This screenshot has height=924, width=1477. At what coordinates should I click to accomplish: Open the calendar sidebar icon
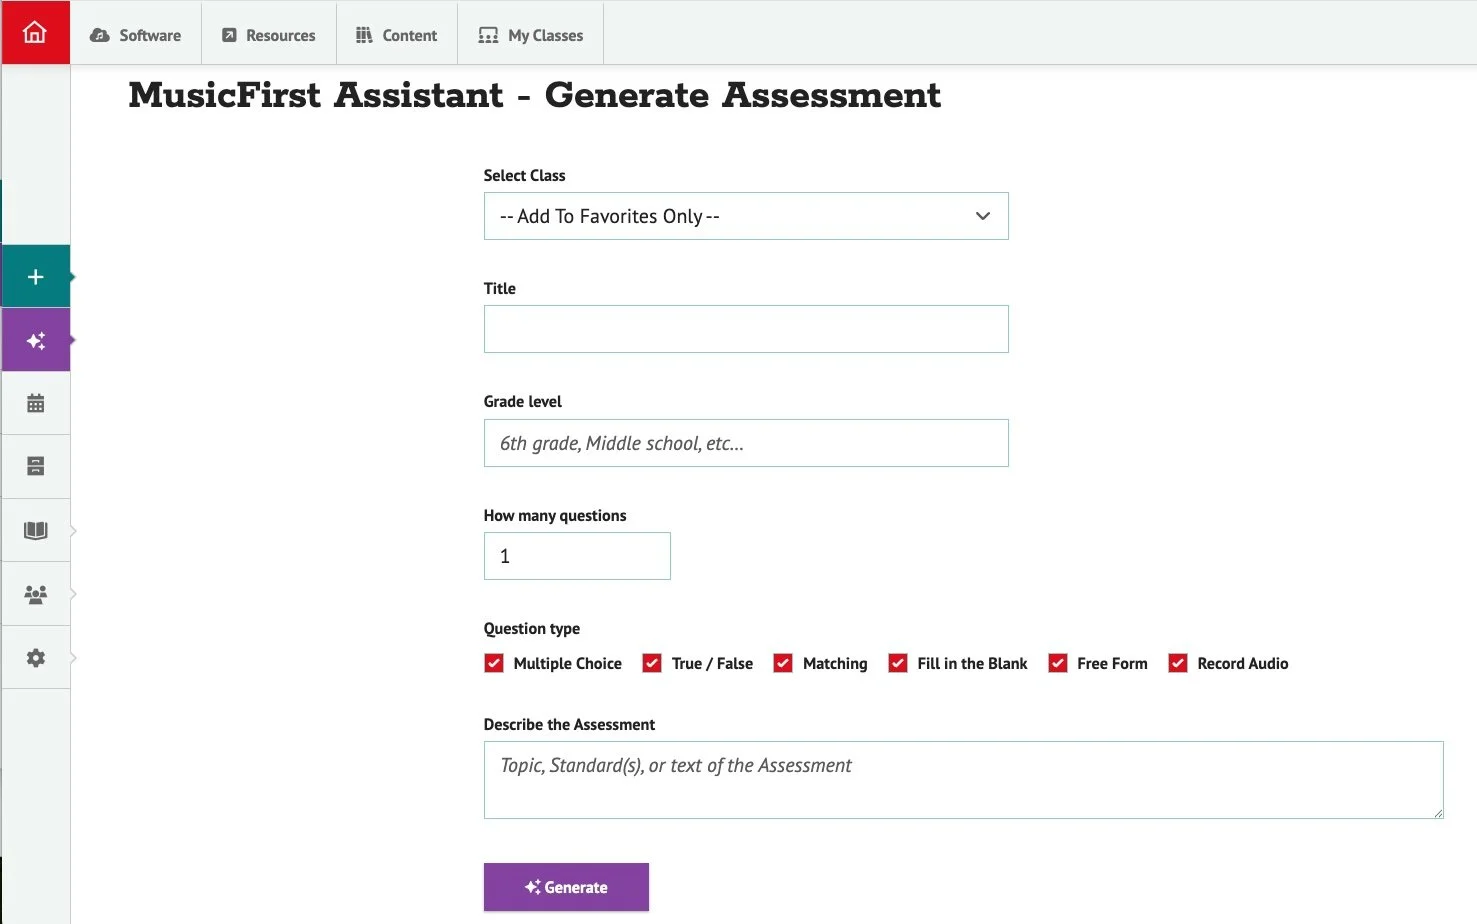[36, 404]
